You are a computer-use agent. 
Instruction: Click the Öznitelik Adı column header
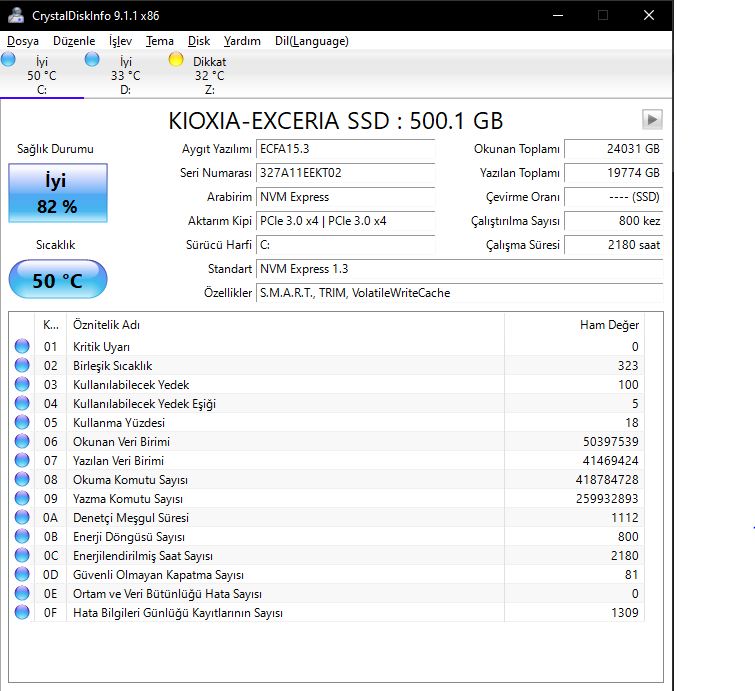point(285,325)
